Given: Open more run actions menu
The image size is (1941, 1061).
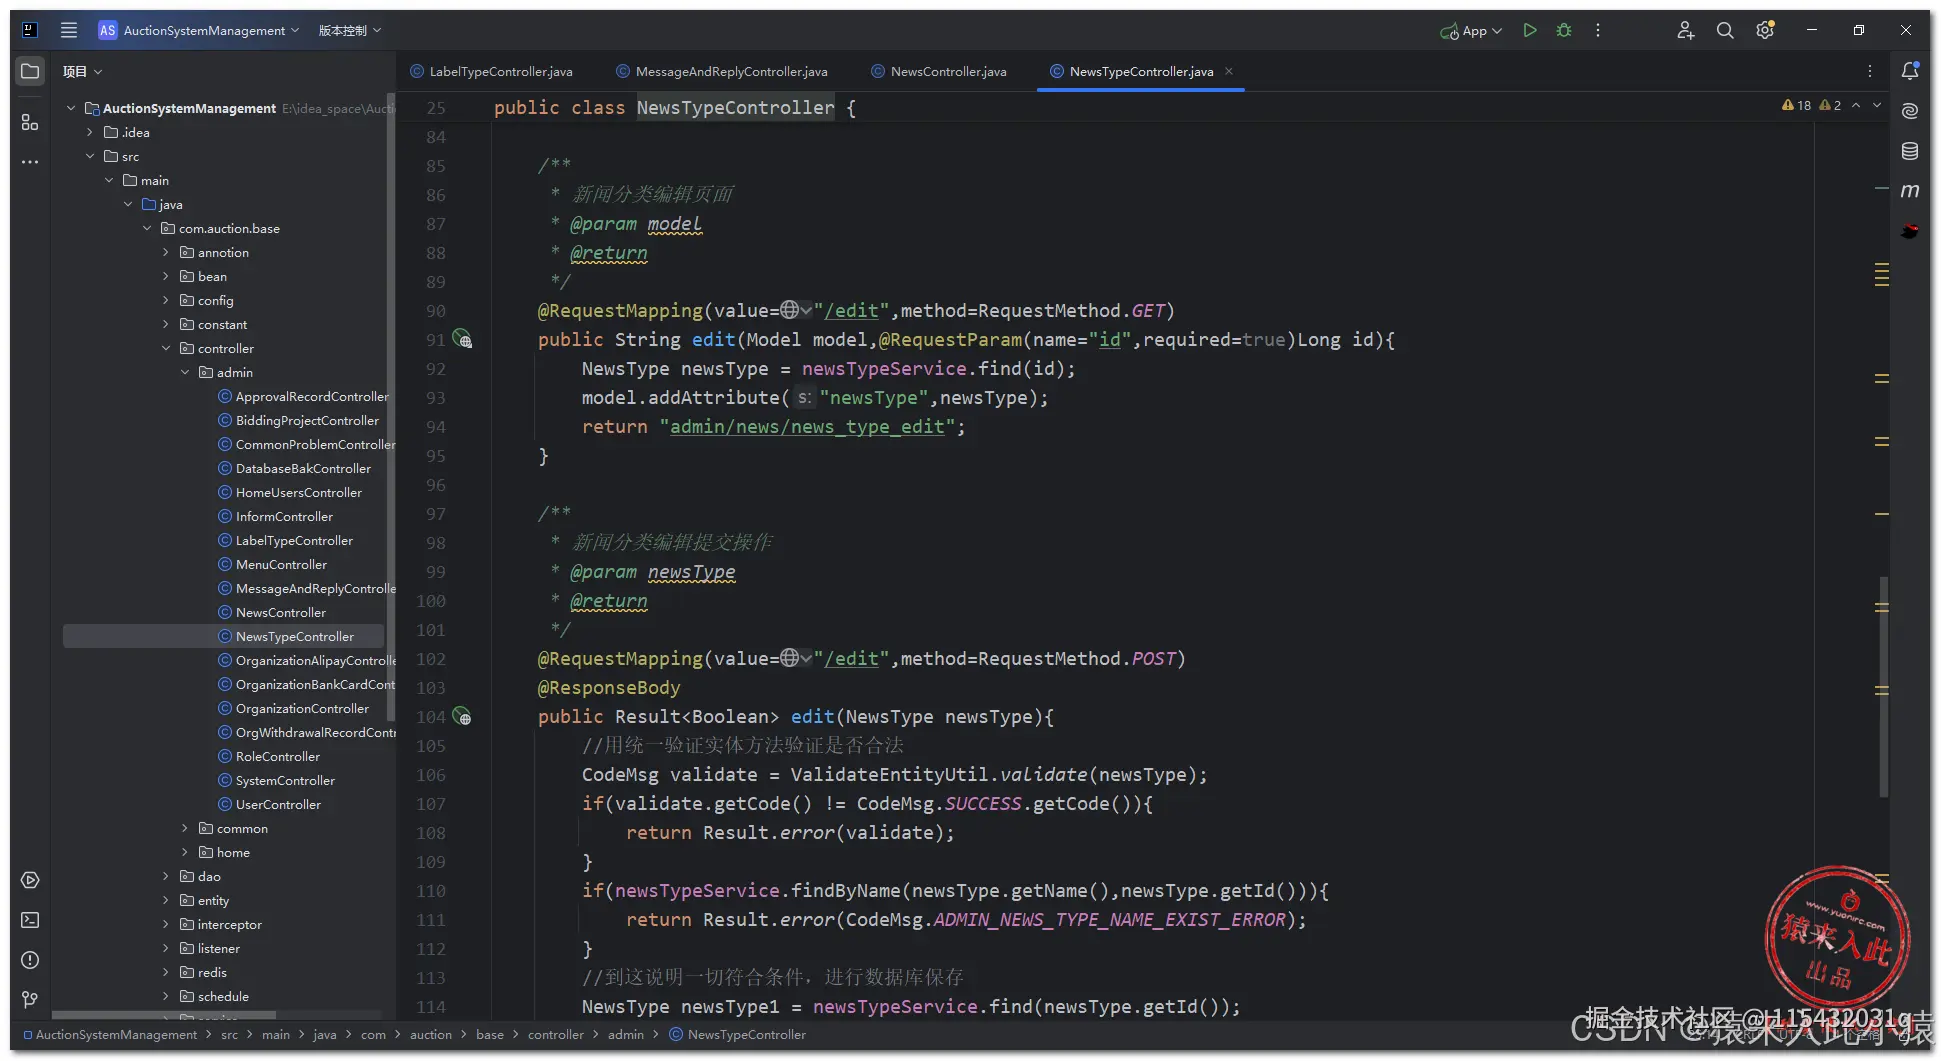Looking at the screenshot, I should (x=1598, y=30).
